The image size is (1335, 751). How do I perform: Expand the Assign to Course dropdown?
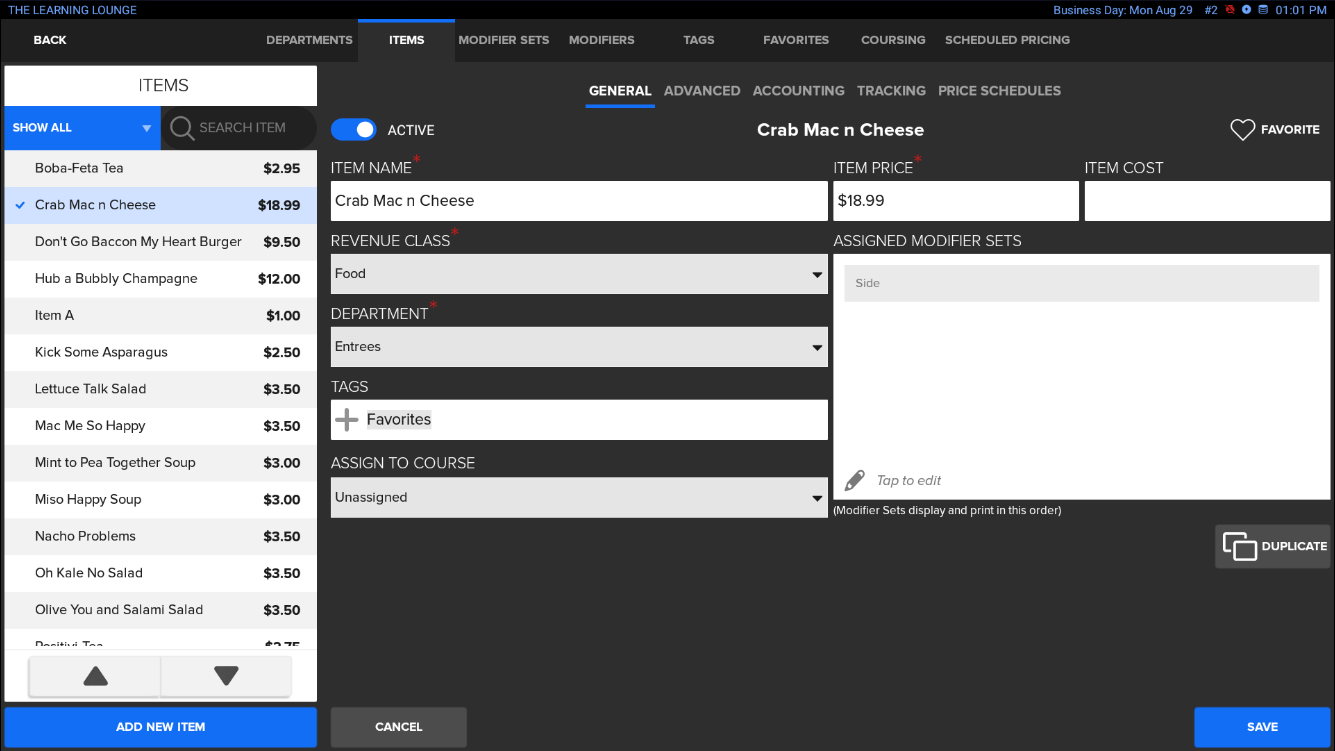point(578,498)
